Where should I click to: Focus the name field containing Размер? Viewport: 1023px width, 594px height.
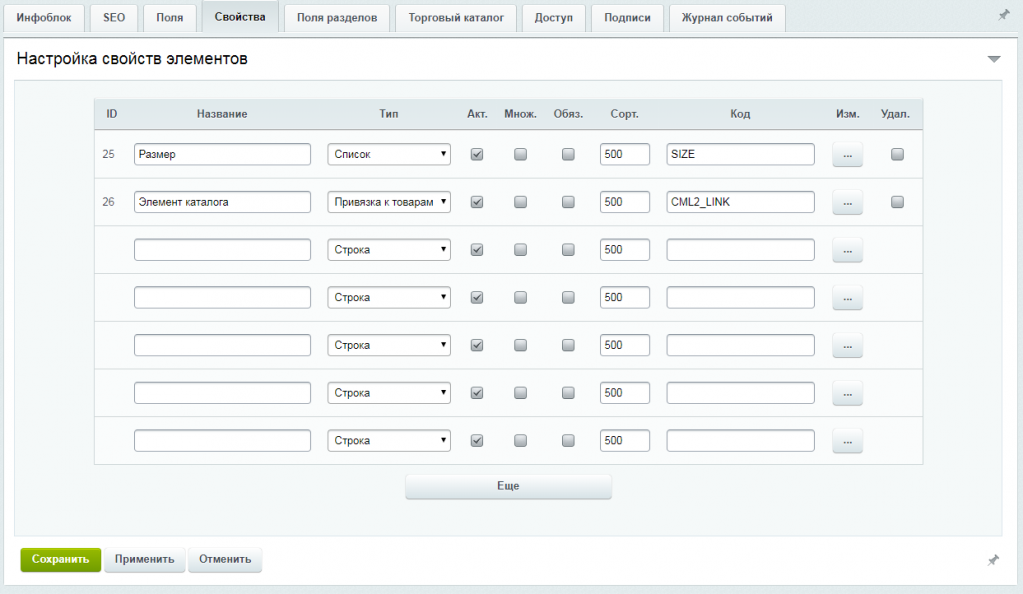222,155
